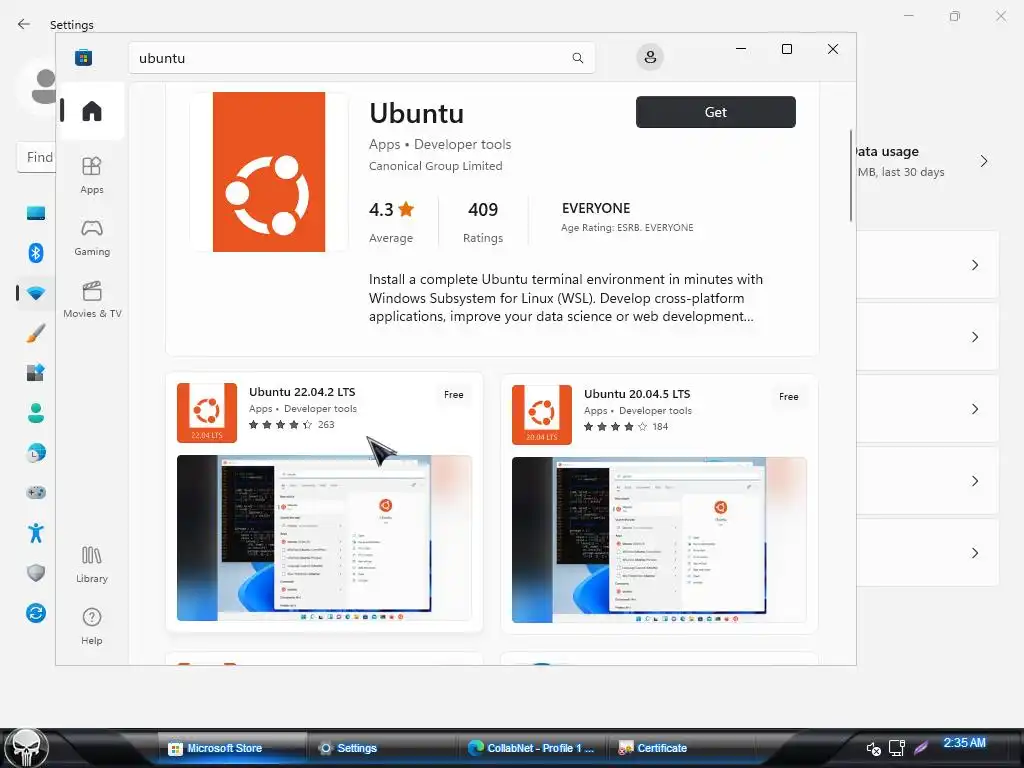Click the network tray icon
The image size is (1024, 768).
point(897,748)
